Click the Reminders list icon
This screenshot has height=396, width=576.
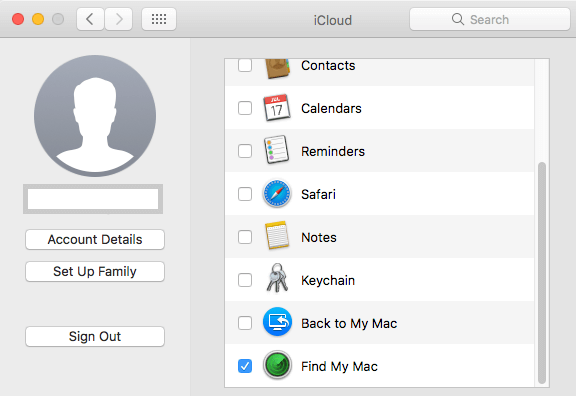[x=277, y=150]
